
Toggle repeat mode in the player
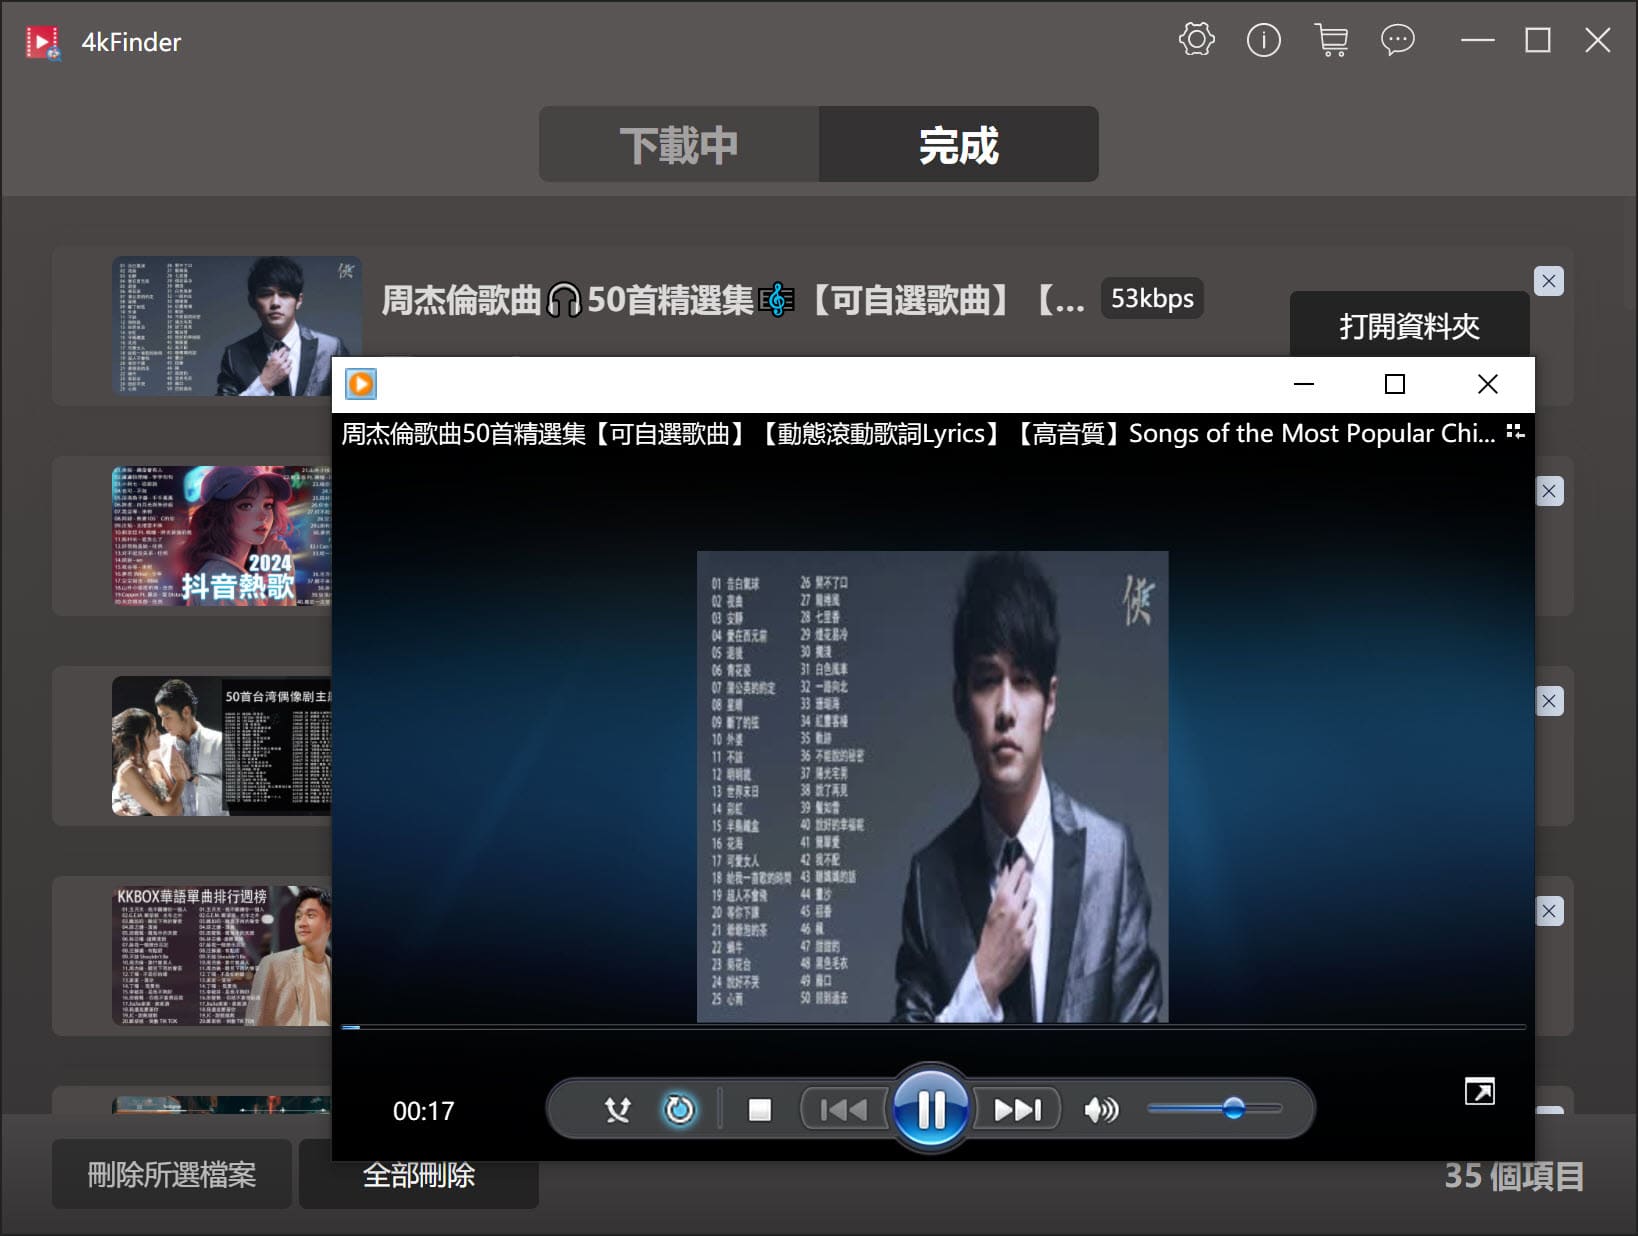679,1110
